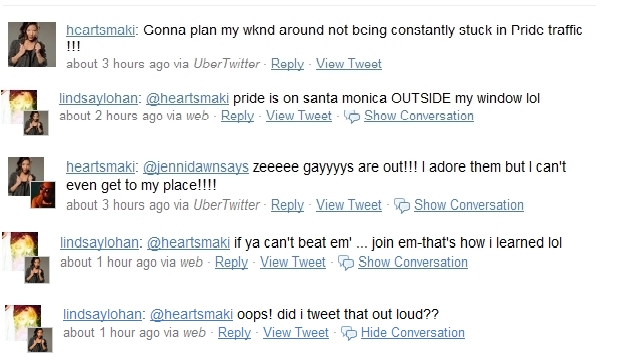Open hcartsmaki username link in first tweet
The width and height of the screenshot is (621, 360).
pyautogui.click(x=101, y=30)
